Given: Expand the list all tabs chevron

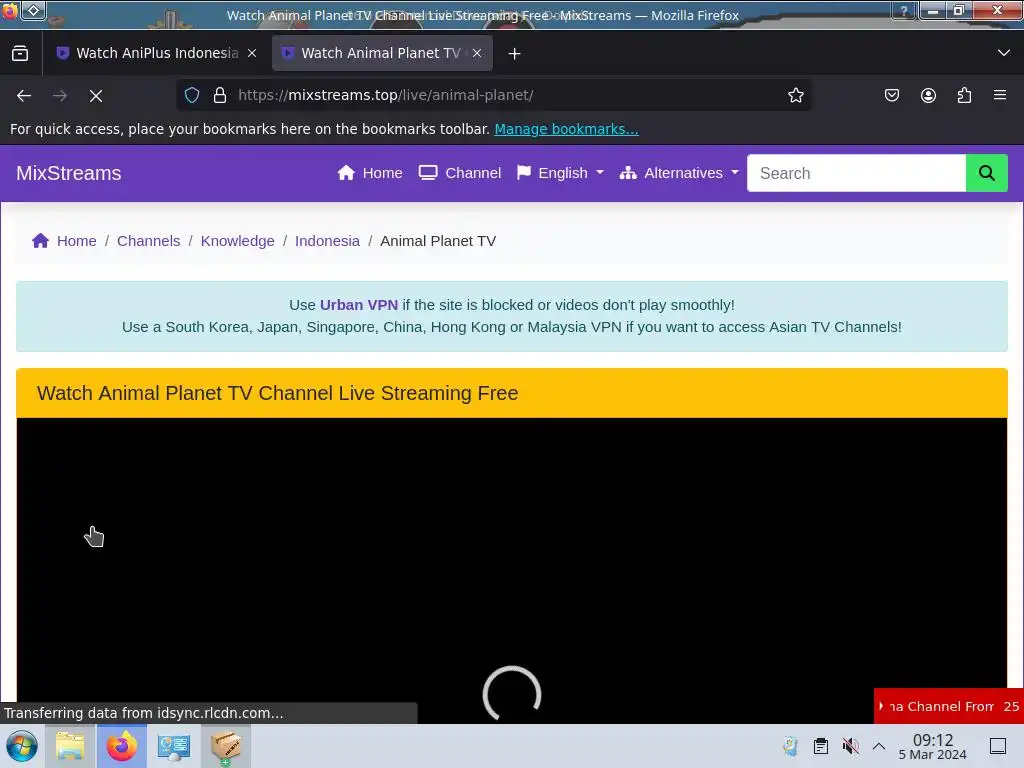Looking at the screenshot, I should click(1004, 53).
